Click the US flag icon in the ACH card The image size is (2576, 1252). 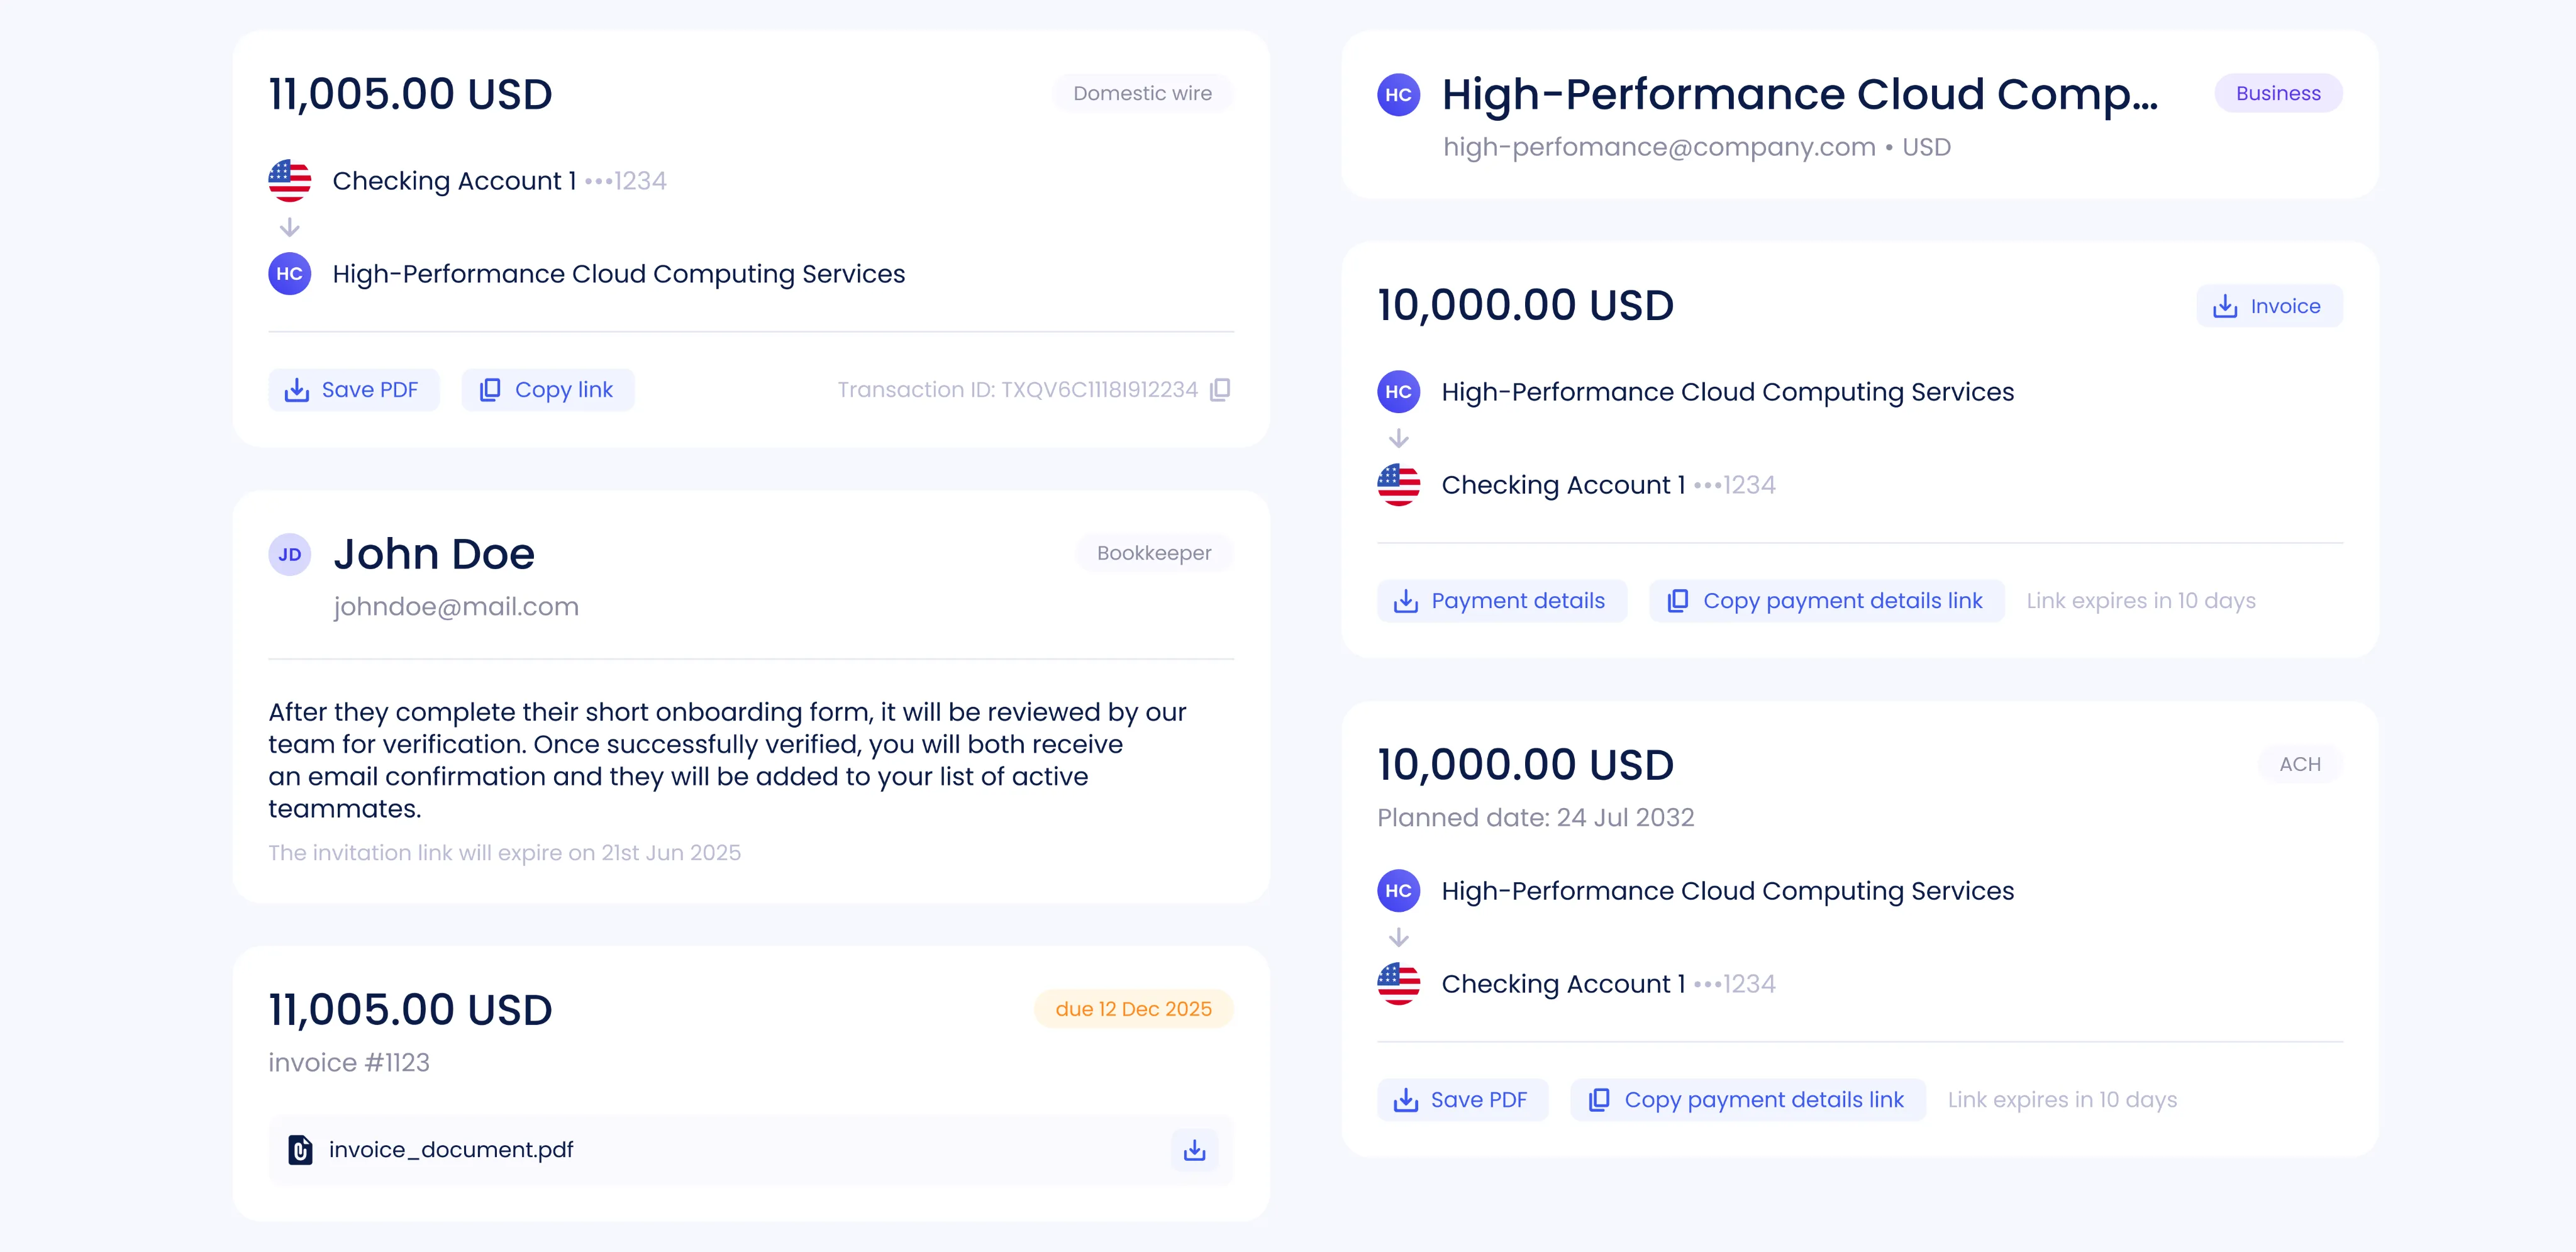pyautogui.click(x=1398, y=984)
